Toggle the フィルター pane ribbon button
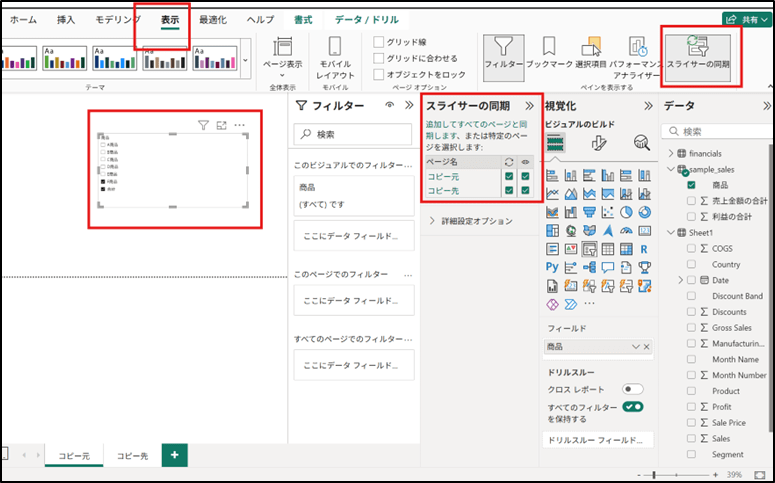Image resolution: width=775 pixels, height=483 pixels. (x=503, y=53)
